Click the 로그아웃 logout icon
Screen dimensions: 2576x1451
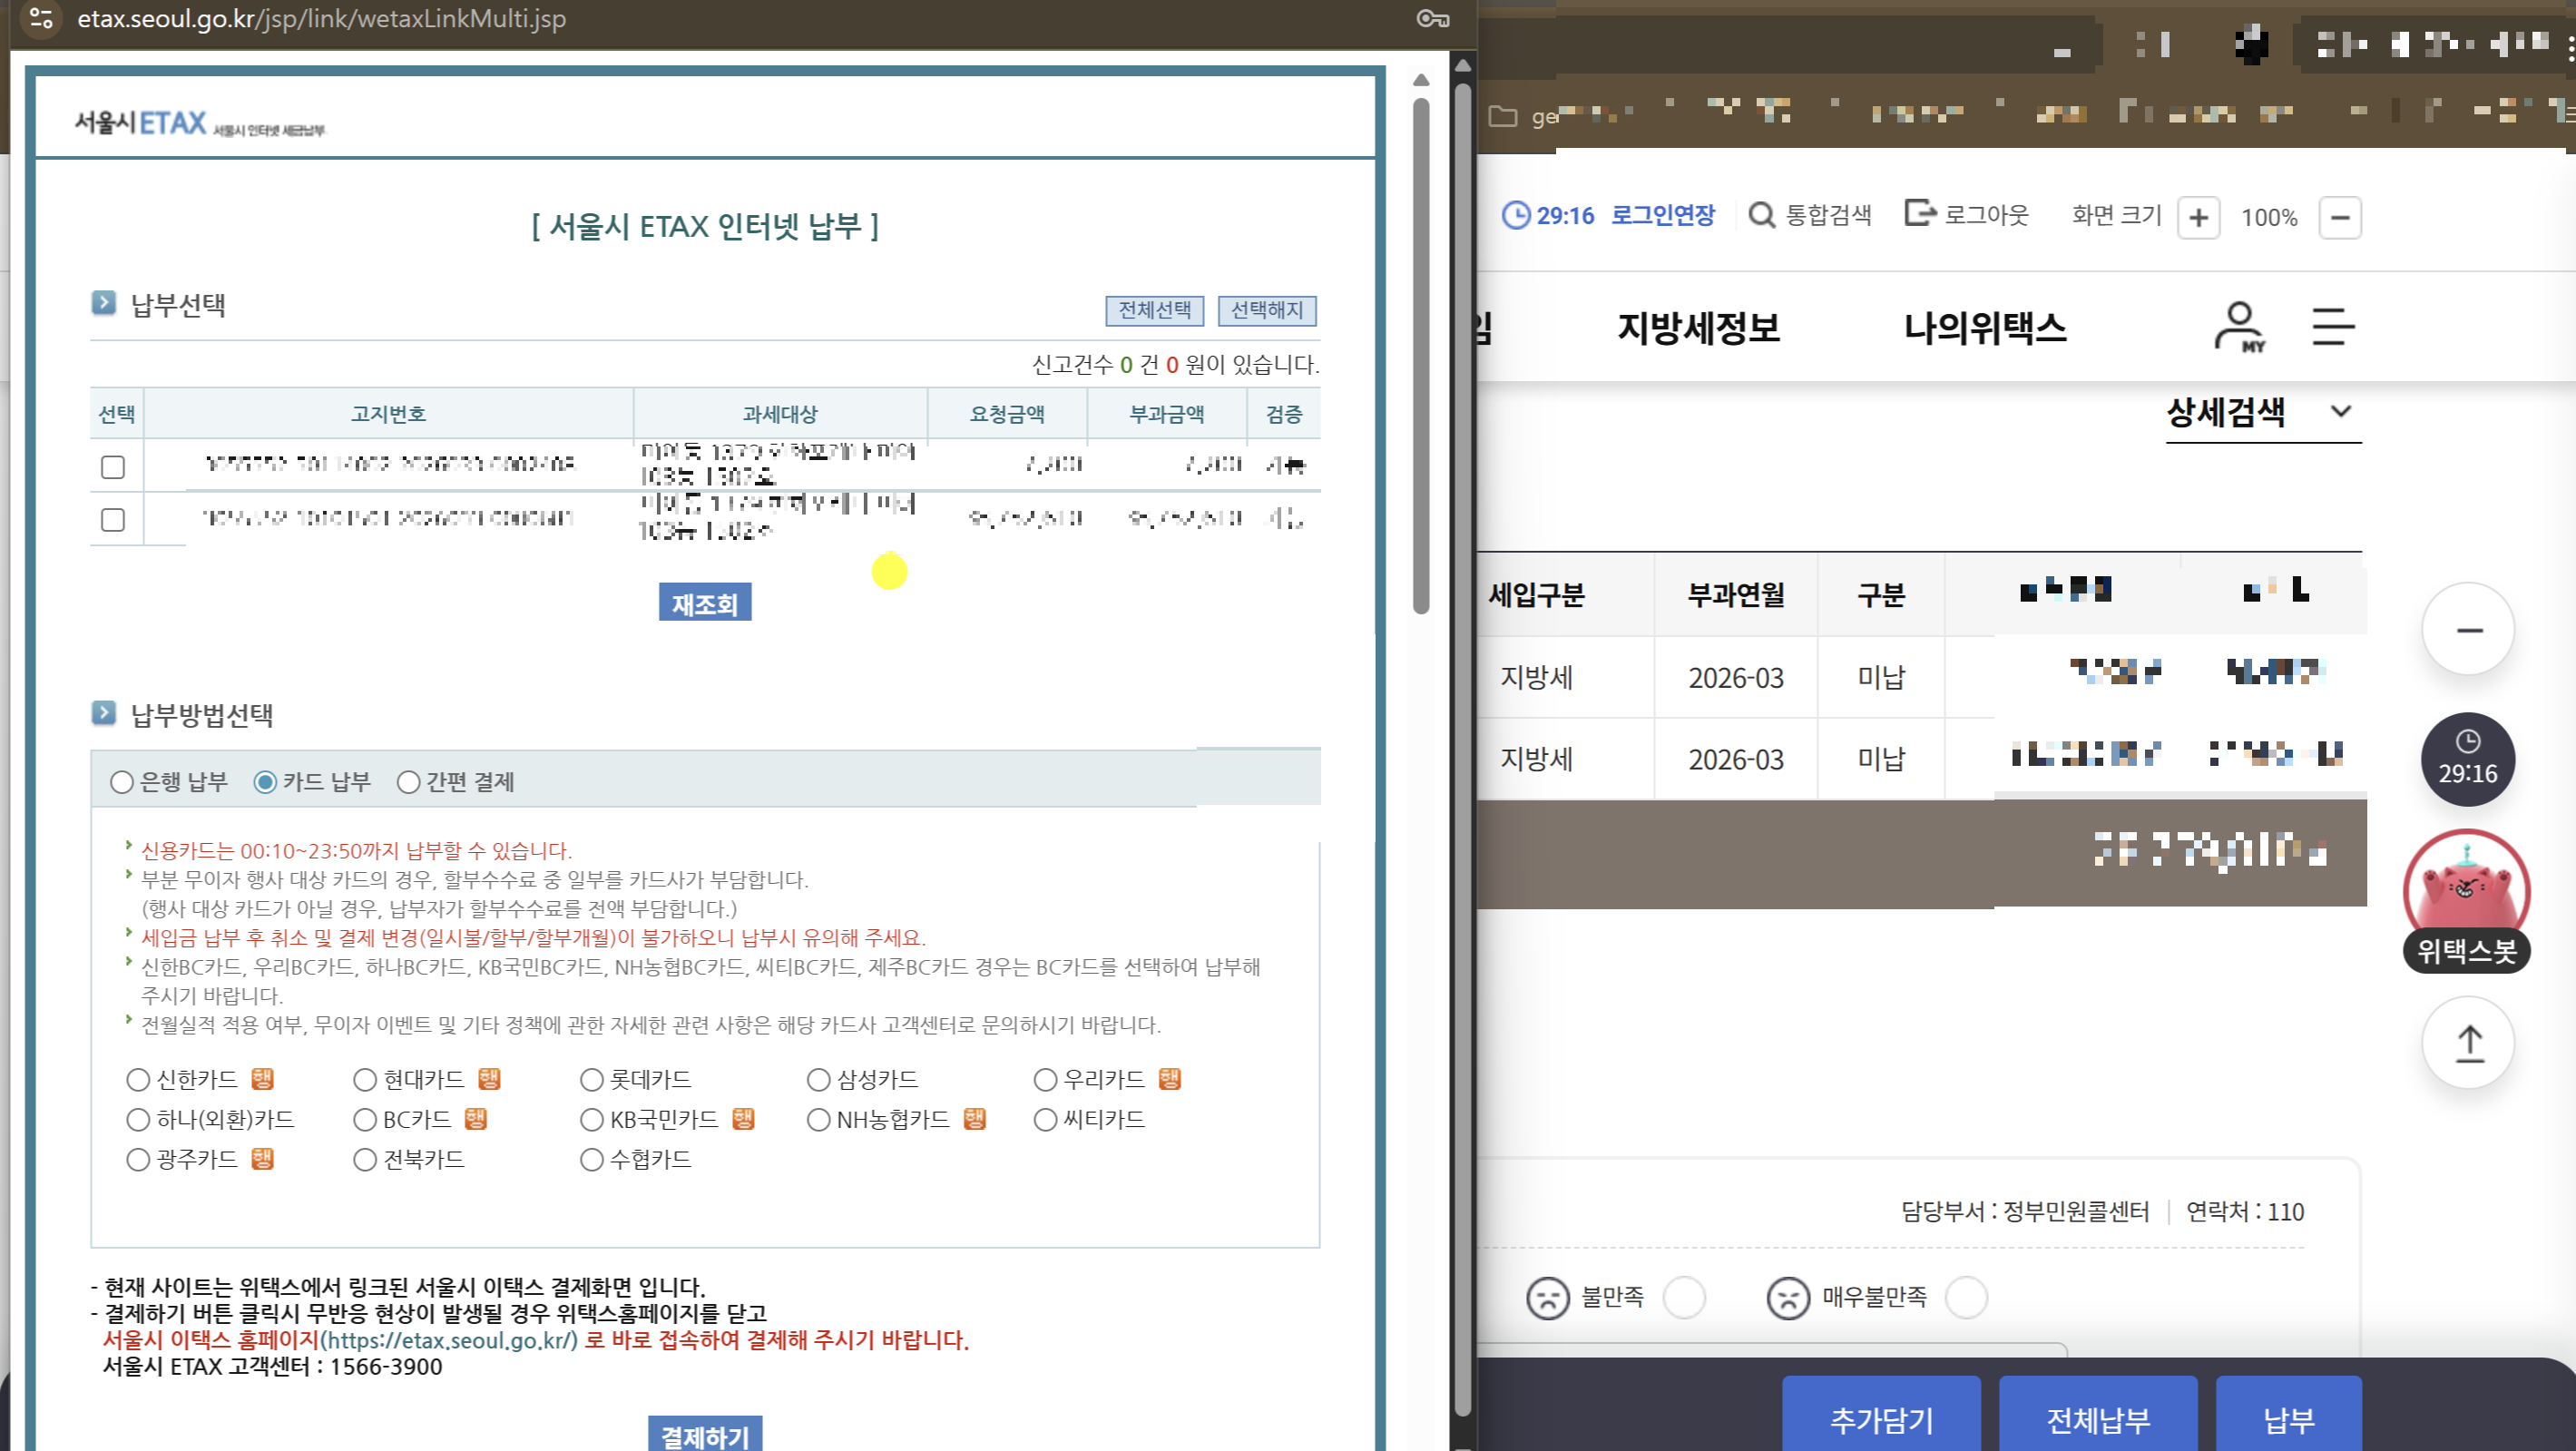click(1919, 213)
